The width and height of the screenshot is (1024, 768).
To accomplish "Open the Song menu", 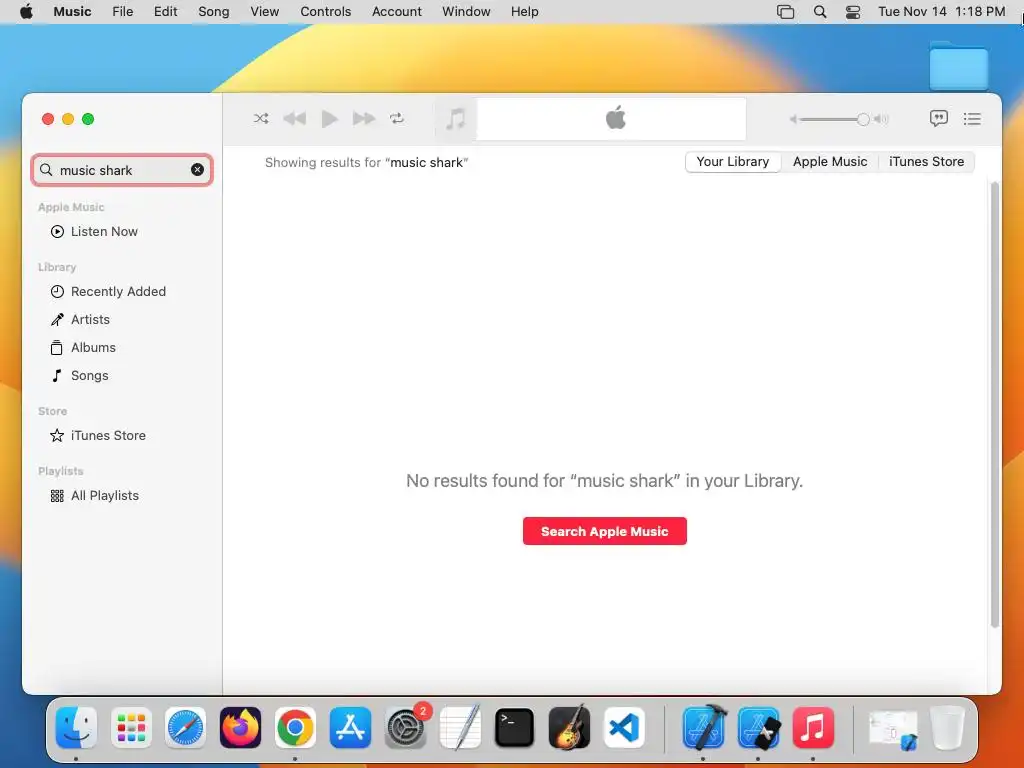I will (214, 12).
